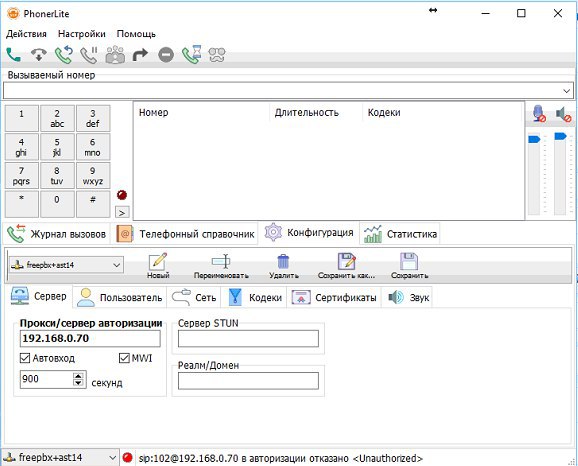Switch to the Журнал вызовов tab
This screenshot has width=578, height=466.
point(57,234)
